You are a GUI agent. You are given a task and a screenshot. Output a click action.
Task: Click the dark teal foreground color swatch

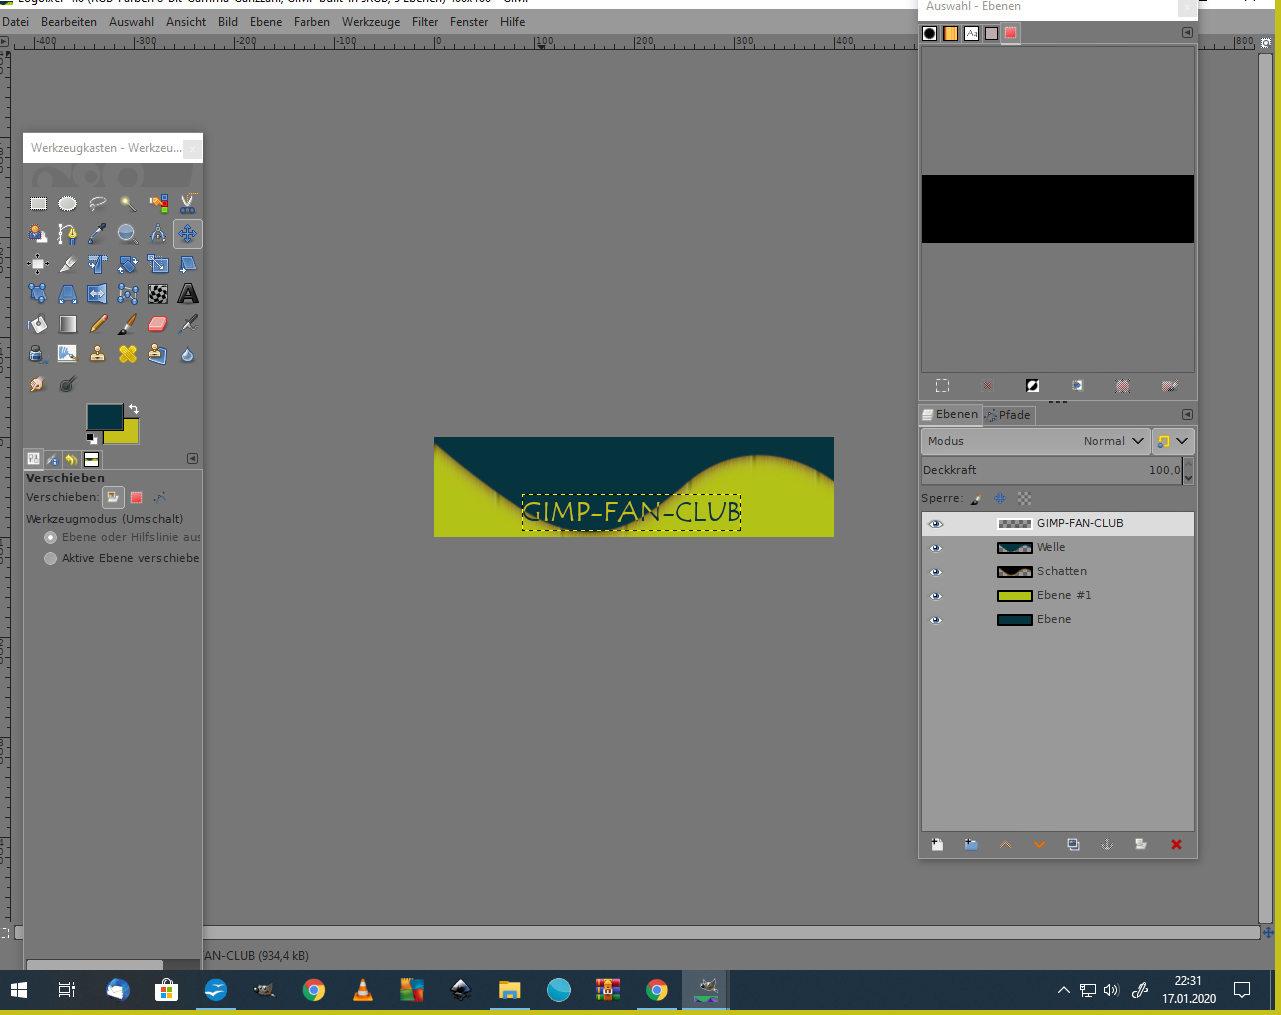(103, 416)
